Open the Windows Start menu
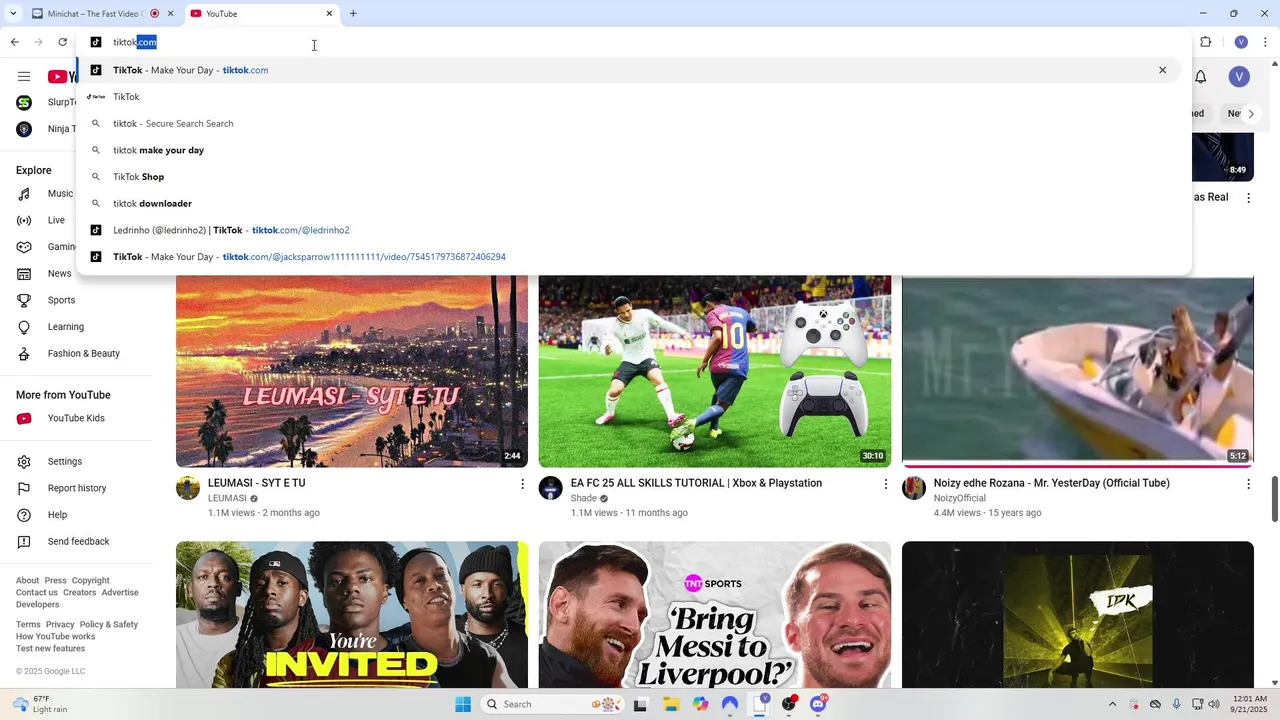Image resolution: width=1280 pixels, height=720 pixels. (x=462, y=704)
